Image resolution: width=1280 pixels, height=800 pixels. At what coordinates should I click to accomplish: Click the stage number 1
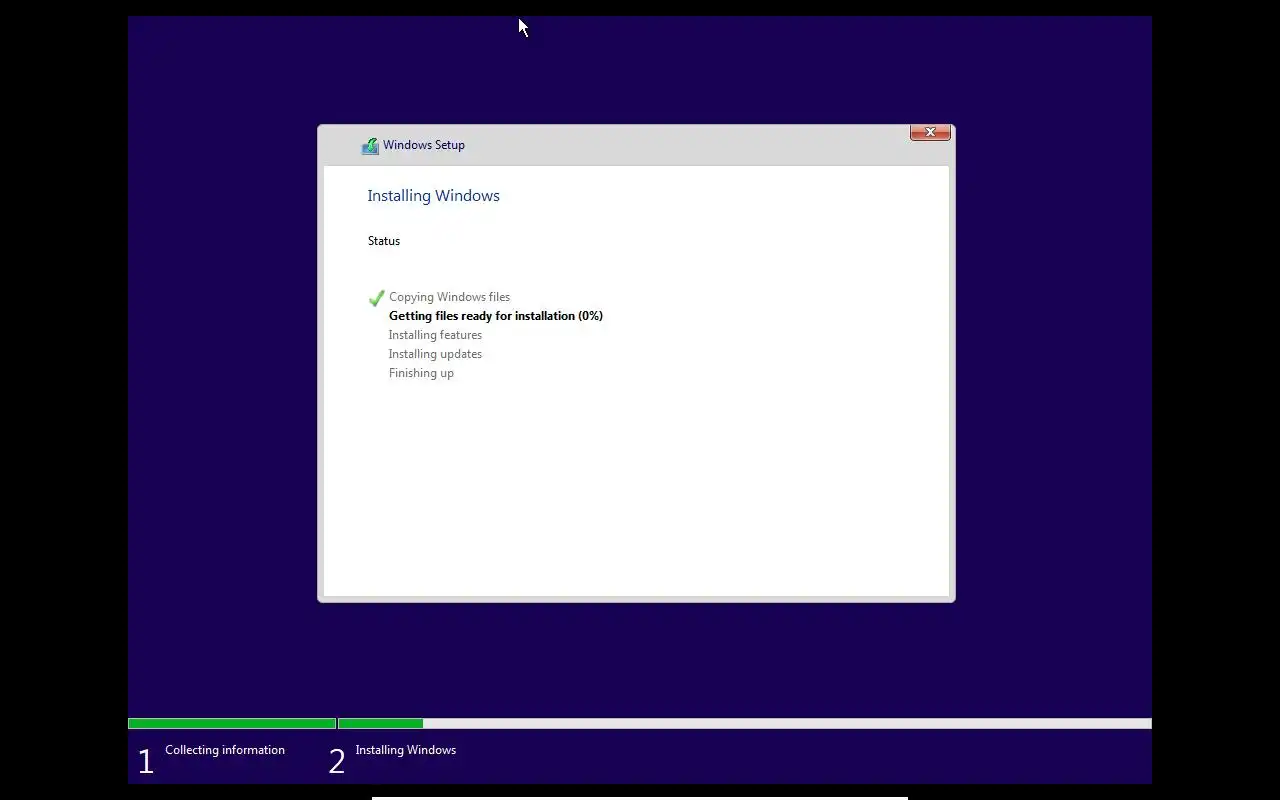tap(146, 762)
